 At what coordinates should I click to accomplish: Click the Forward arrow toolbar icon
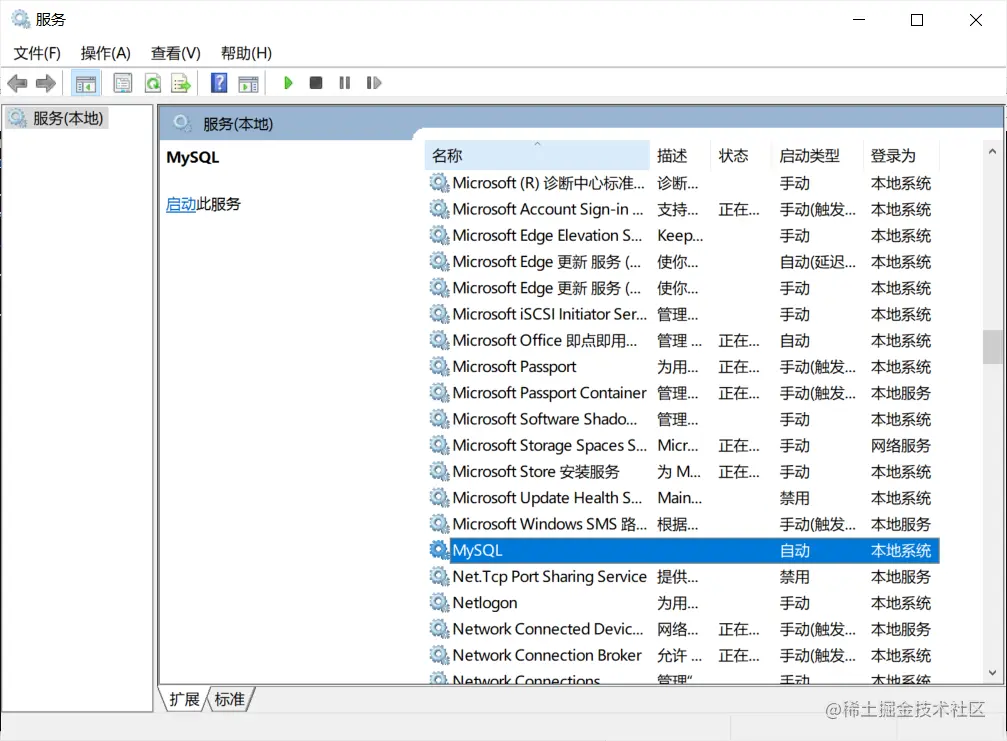click(x=46, y=83)
